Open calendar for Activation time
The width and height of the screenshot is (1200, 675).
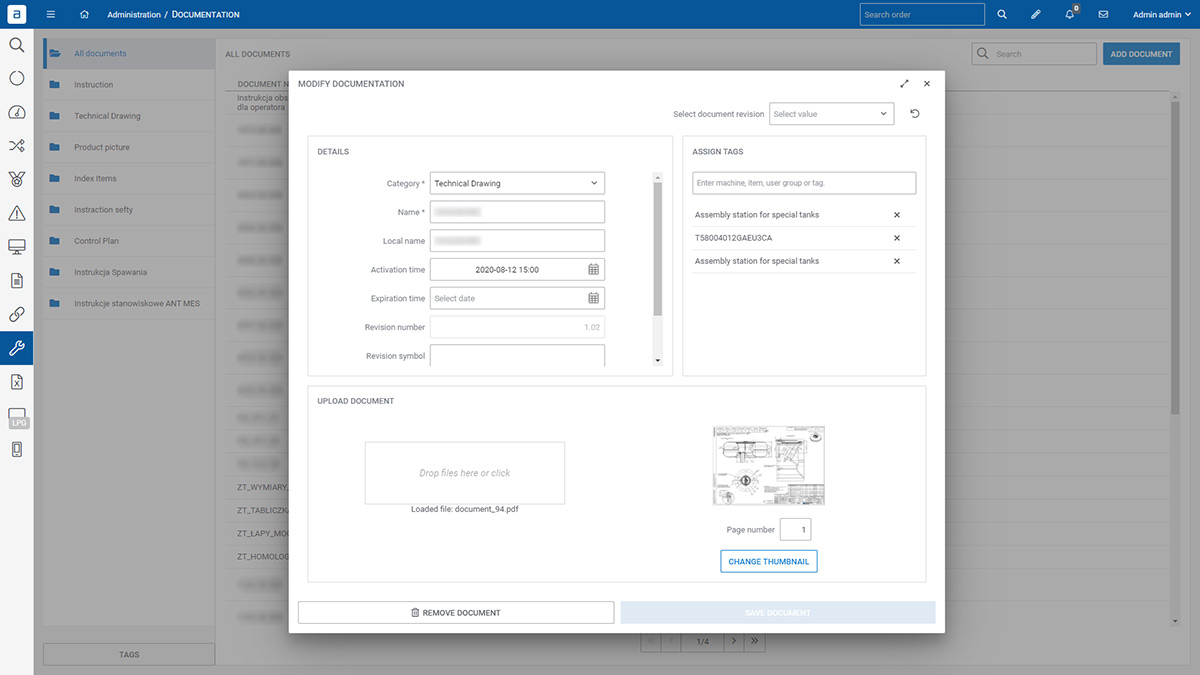(x=593, y=270)
